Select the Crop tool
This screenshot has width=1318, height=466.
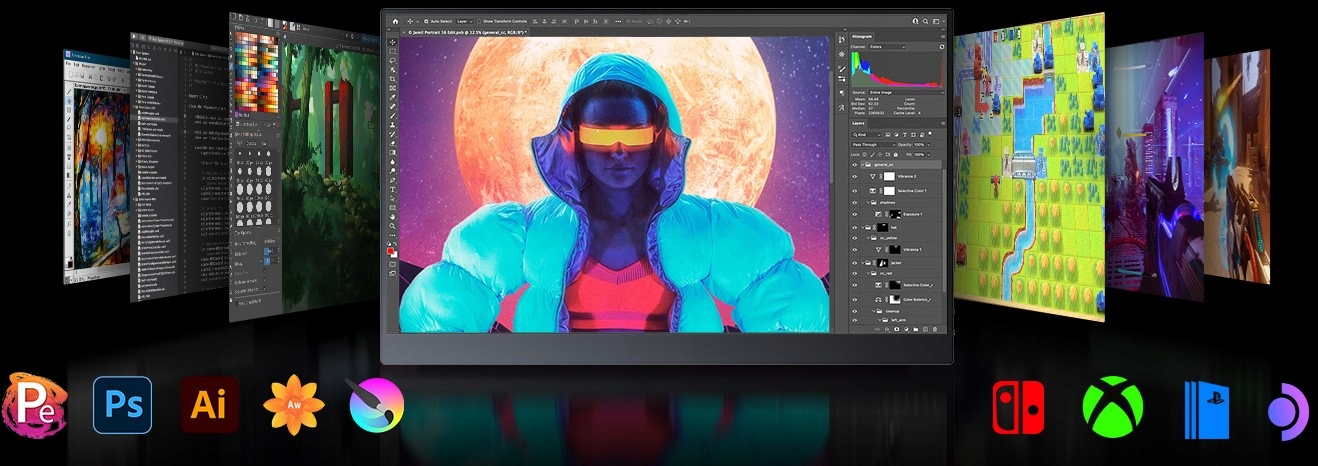tap(393, 79)
